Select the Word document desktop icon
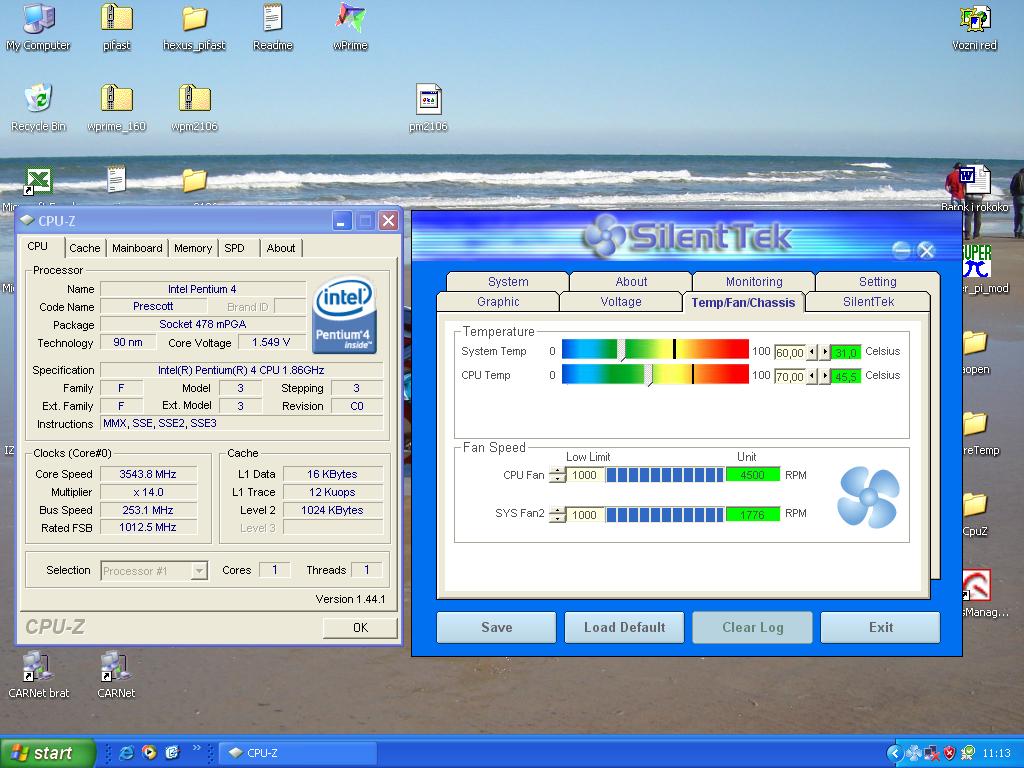Viewport: 1024px width, 768px height. pyautogui.click(x=974, y=180)
